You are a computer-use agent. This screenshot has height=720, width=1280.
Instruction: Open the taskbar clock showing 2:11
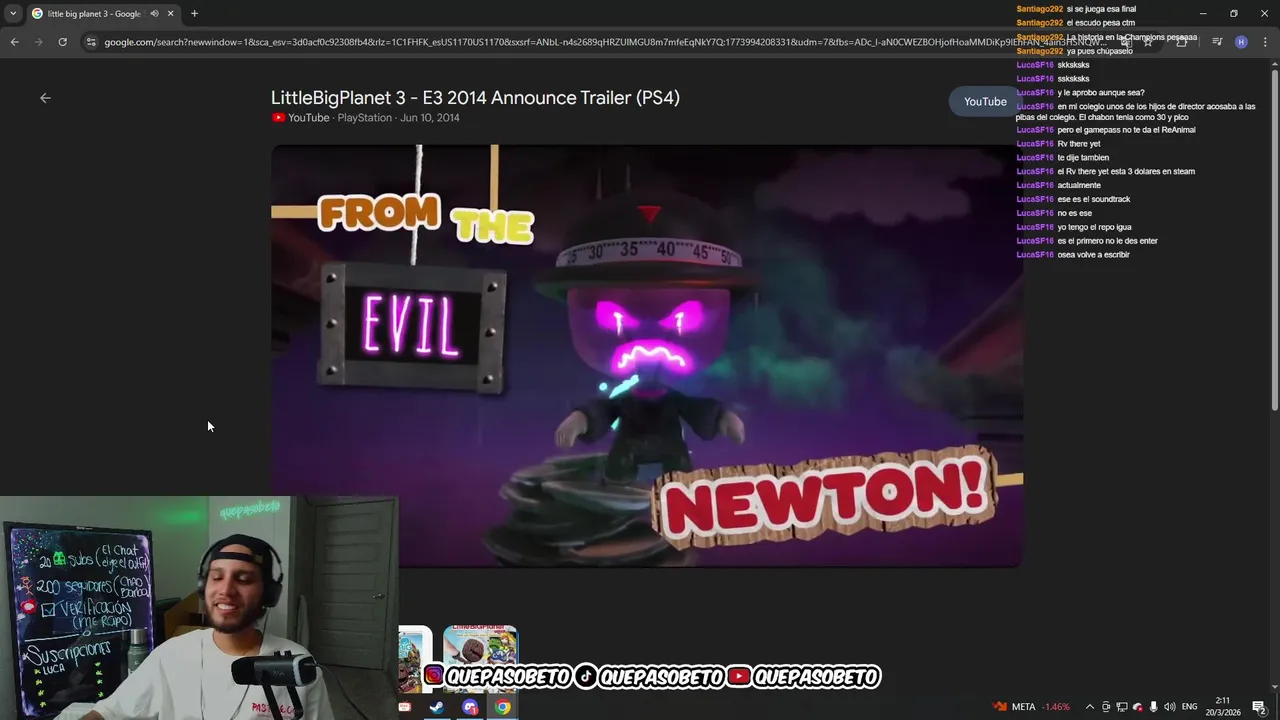[1222, 707]
